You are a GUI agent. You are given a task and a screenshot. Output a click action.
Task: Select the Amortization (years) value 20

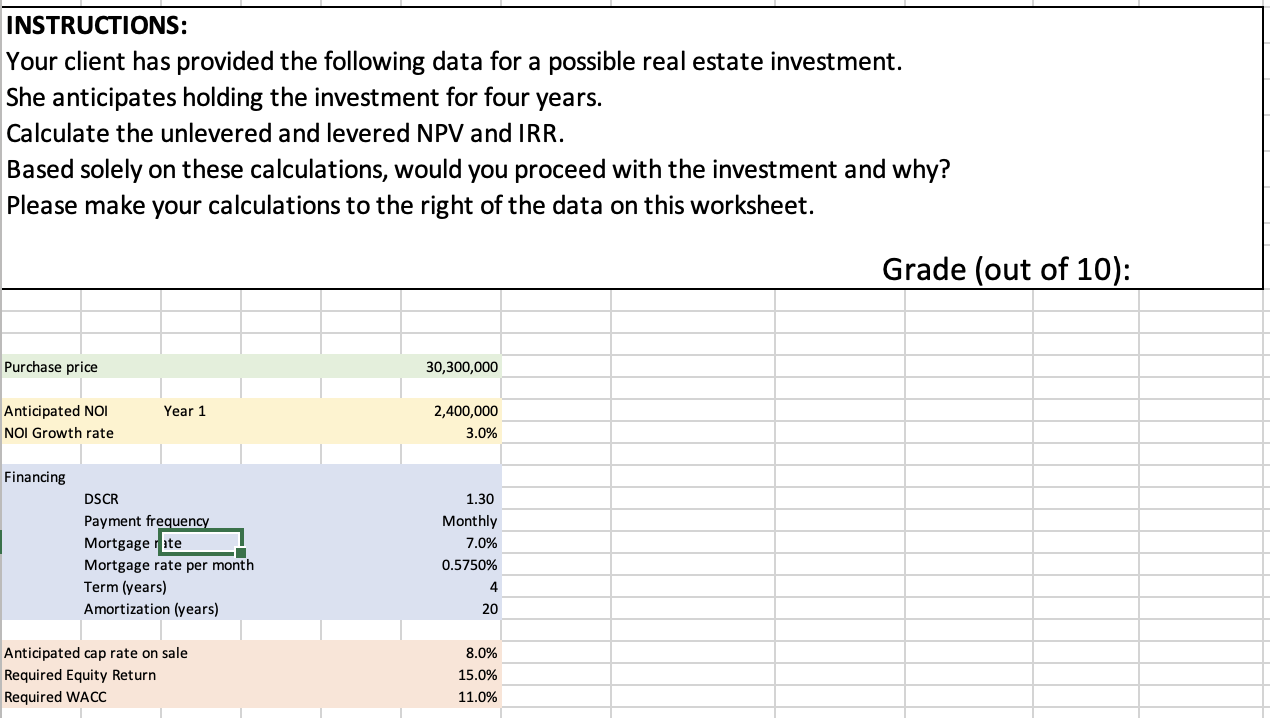click(x=451, y=609)
